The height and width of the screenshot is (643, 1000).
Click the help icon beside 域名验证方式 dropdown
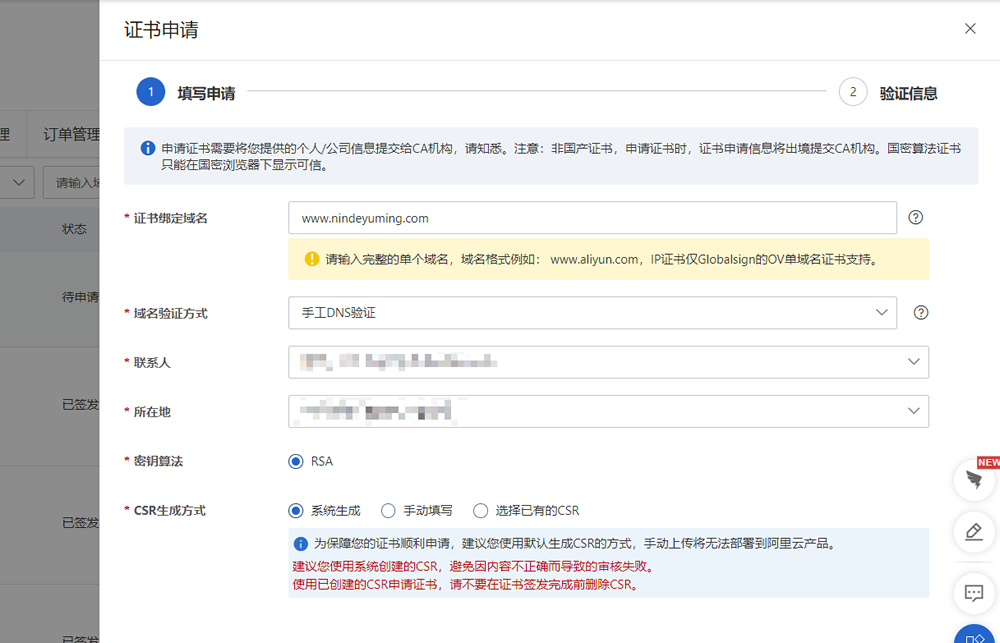(x=921, y=313)
